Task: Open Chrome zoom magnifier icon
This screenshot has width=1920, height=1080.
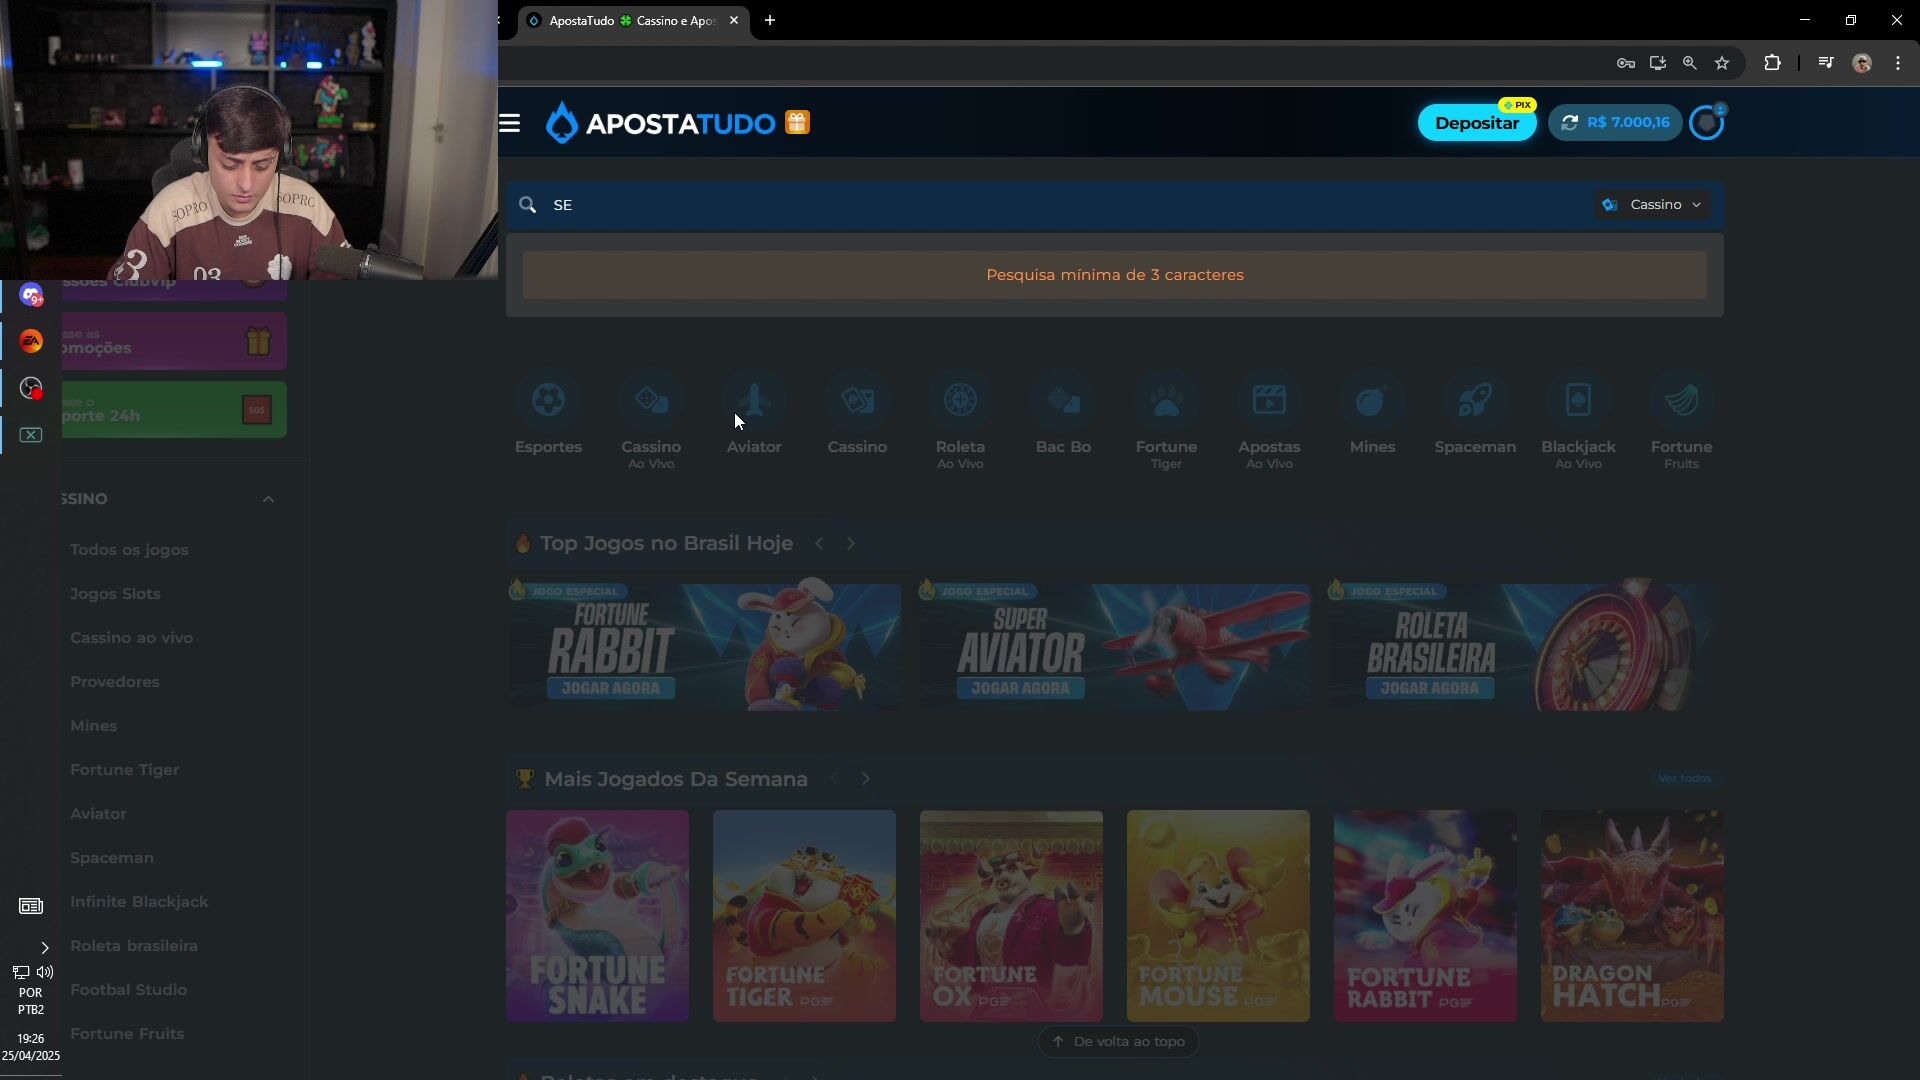Action: pos(1690,63)
